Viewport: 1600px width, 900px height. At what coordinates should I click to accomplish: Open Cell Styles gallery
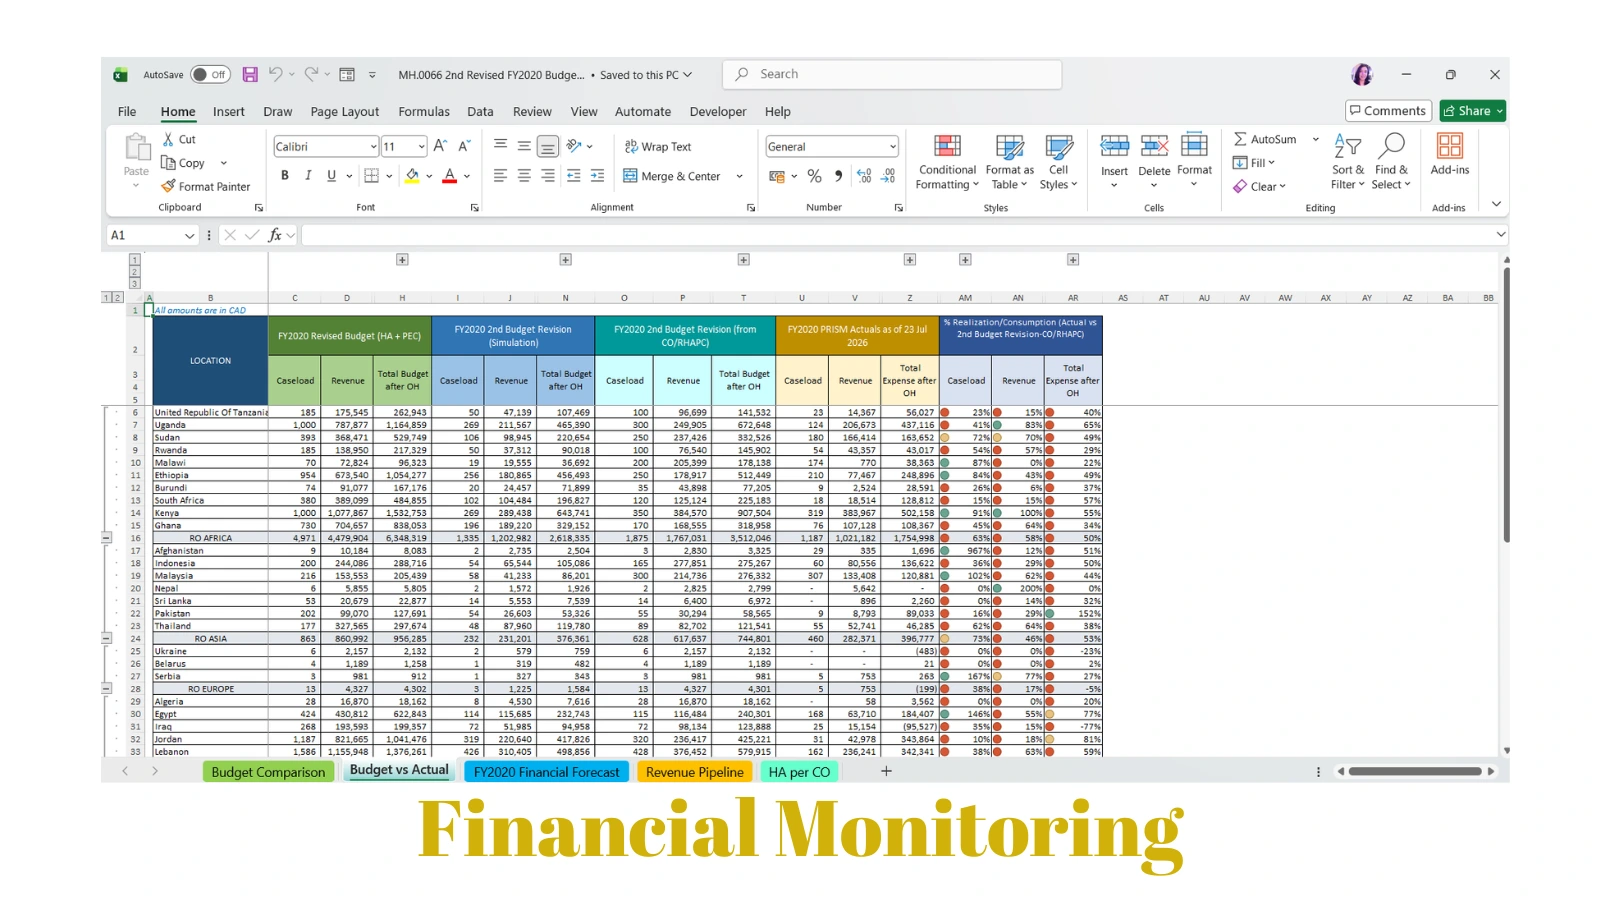(1059, 162)
